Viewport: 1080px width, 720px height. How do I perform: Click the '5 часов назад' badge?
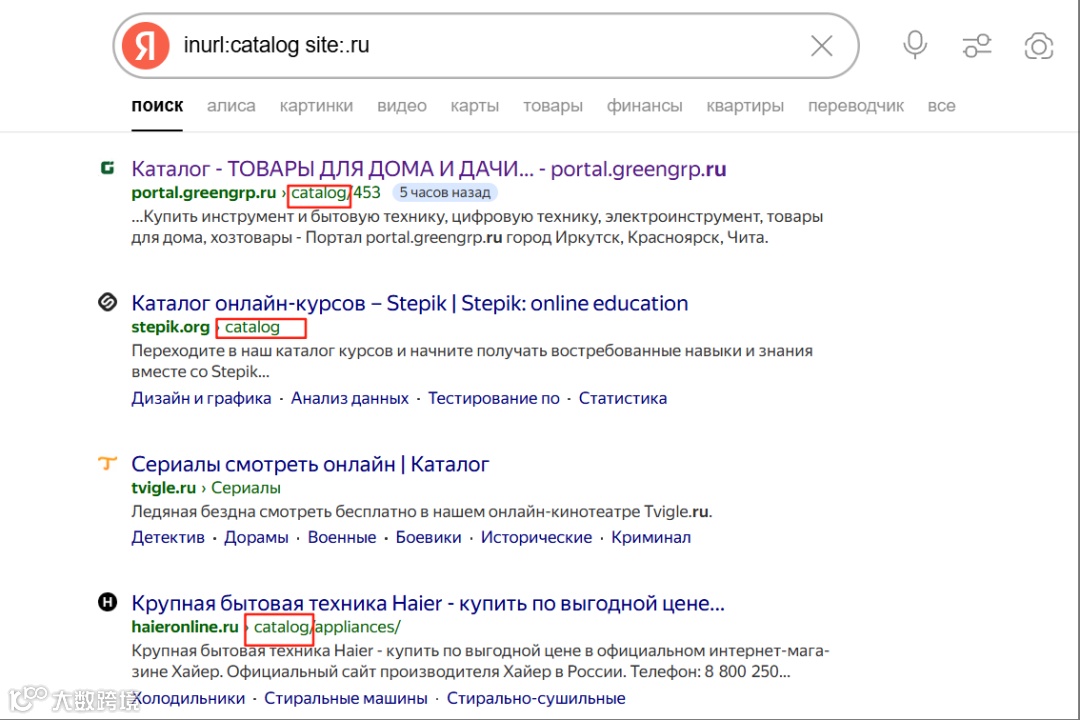445,193
